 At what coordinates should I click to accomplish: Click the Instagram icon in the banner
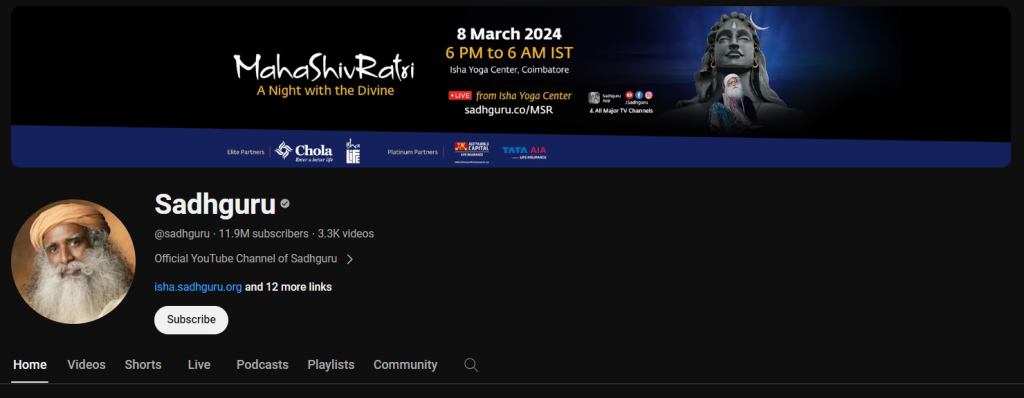[648, 95]
